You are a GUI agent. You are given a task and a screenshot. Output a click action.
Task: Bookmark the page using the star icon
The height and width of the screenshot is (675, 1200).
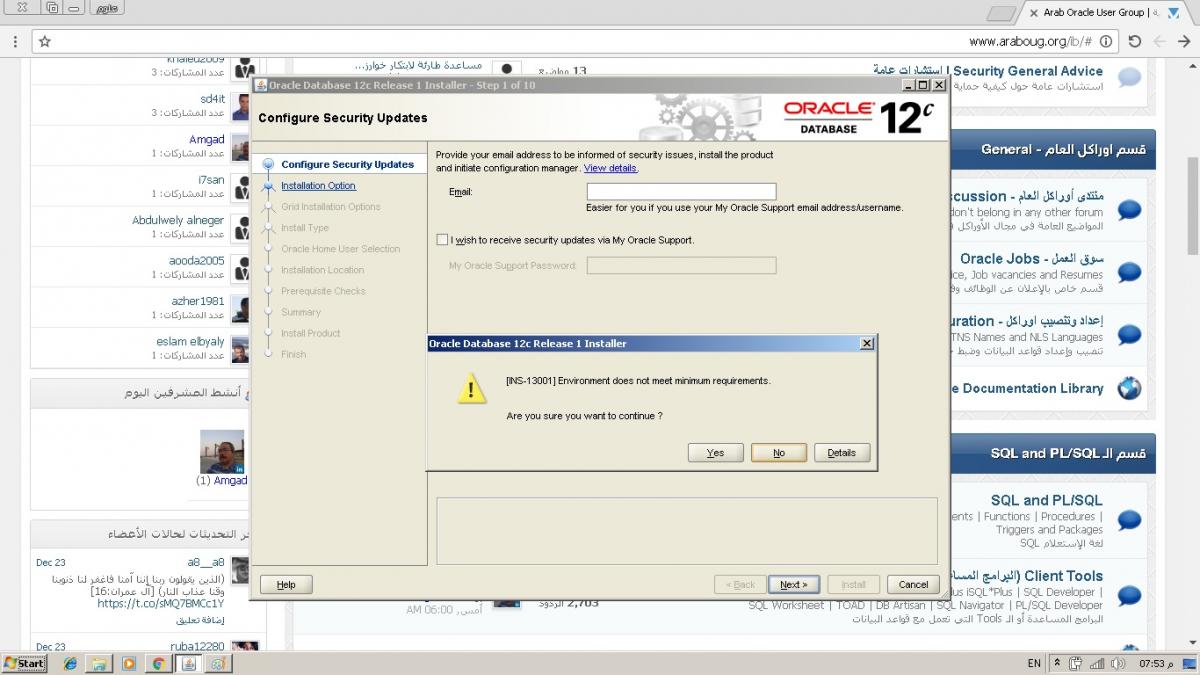point(45,43)
